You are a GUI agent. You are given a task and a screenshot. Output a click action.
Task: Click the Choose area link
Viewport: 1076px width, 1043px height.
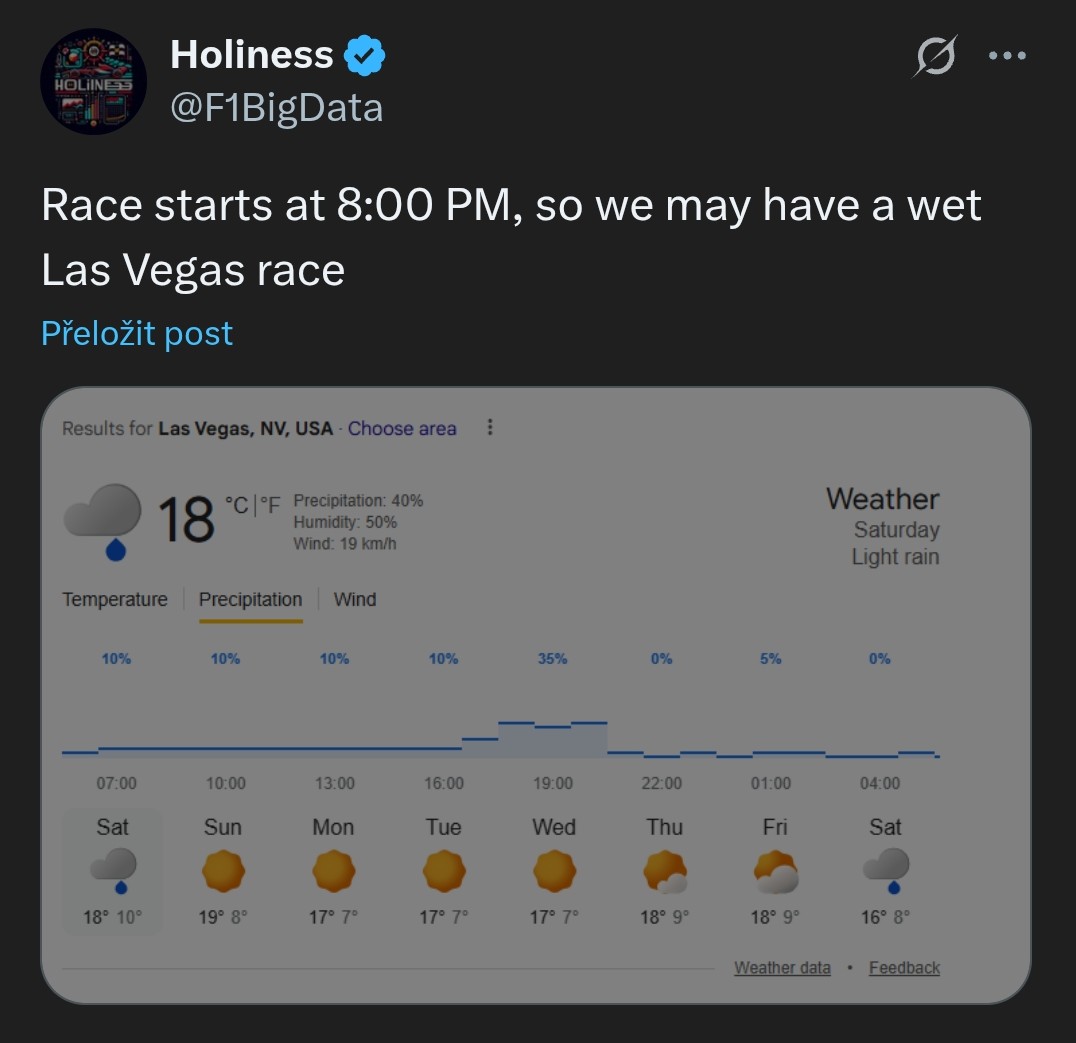[402, 429]
